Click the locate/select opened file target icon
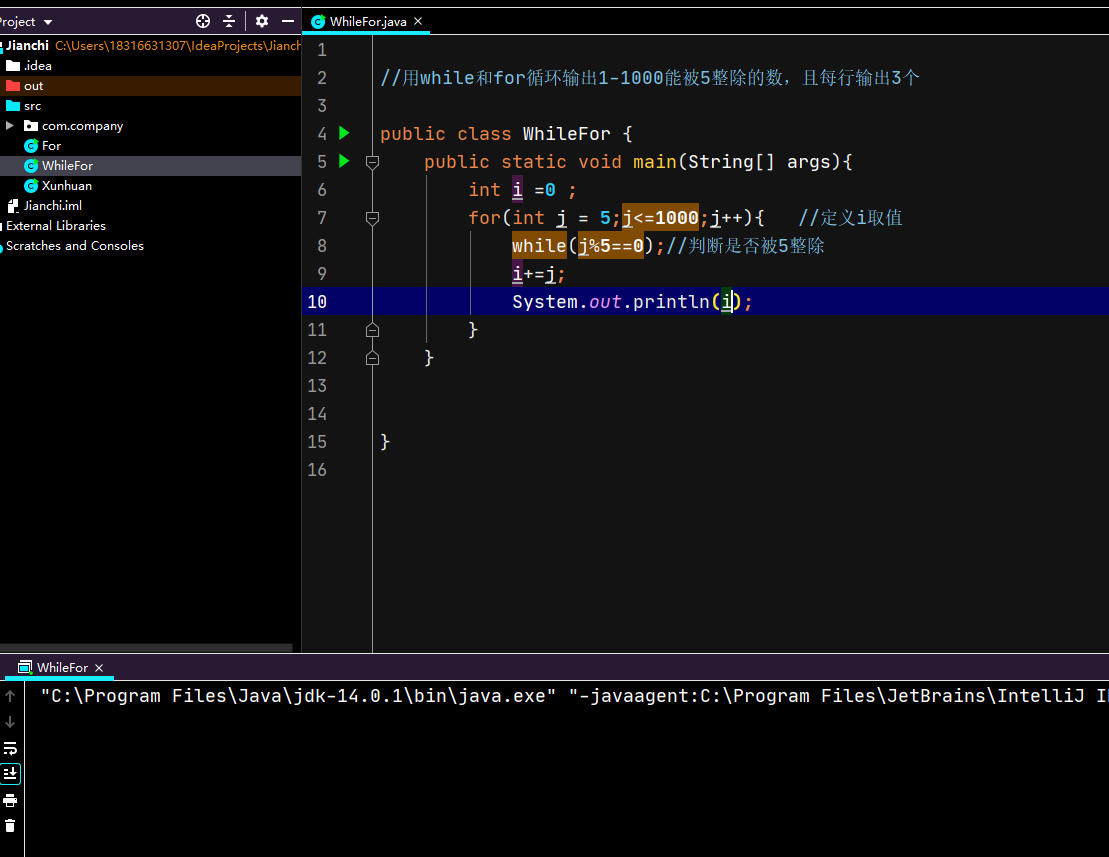The image size is (1109, 857). click(203, 21)
